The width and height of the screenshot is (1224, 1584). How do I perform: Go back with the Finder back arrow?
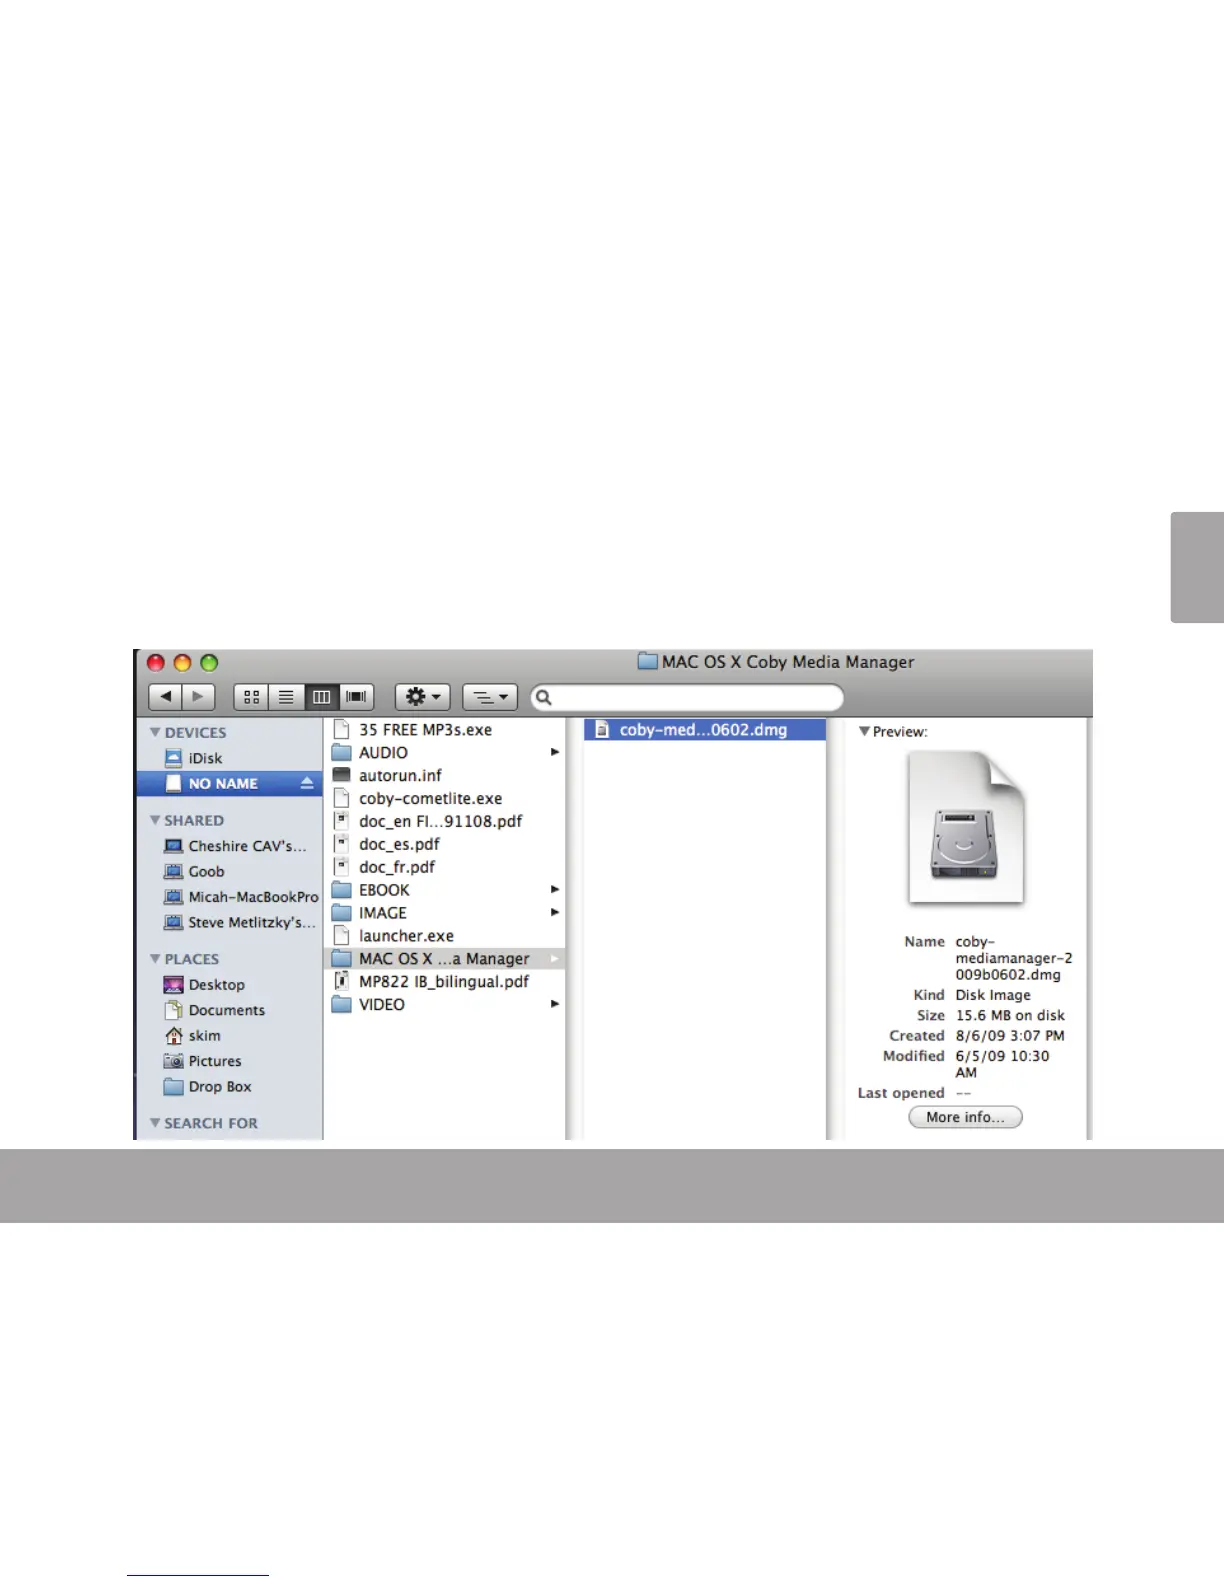click(166, 697)
